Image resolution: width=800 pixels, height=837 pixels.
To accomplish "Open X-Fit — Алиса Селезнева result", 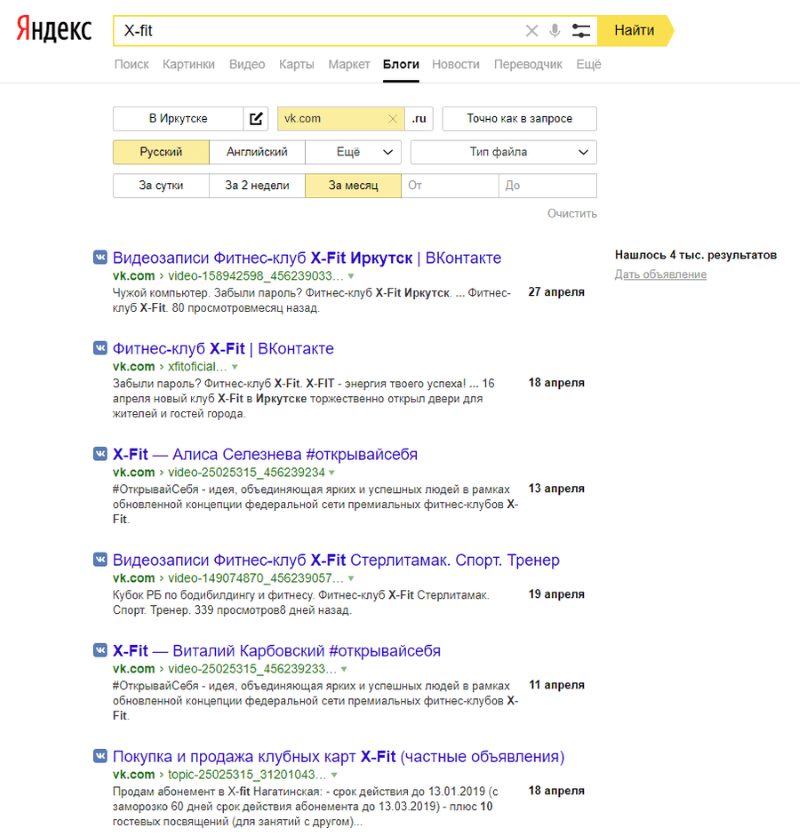I will click(265, 454).
